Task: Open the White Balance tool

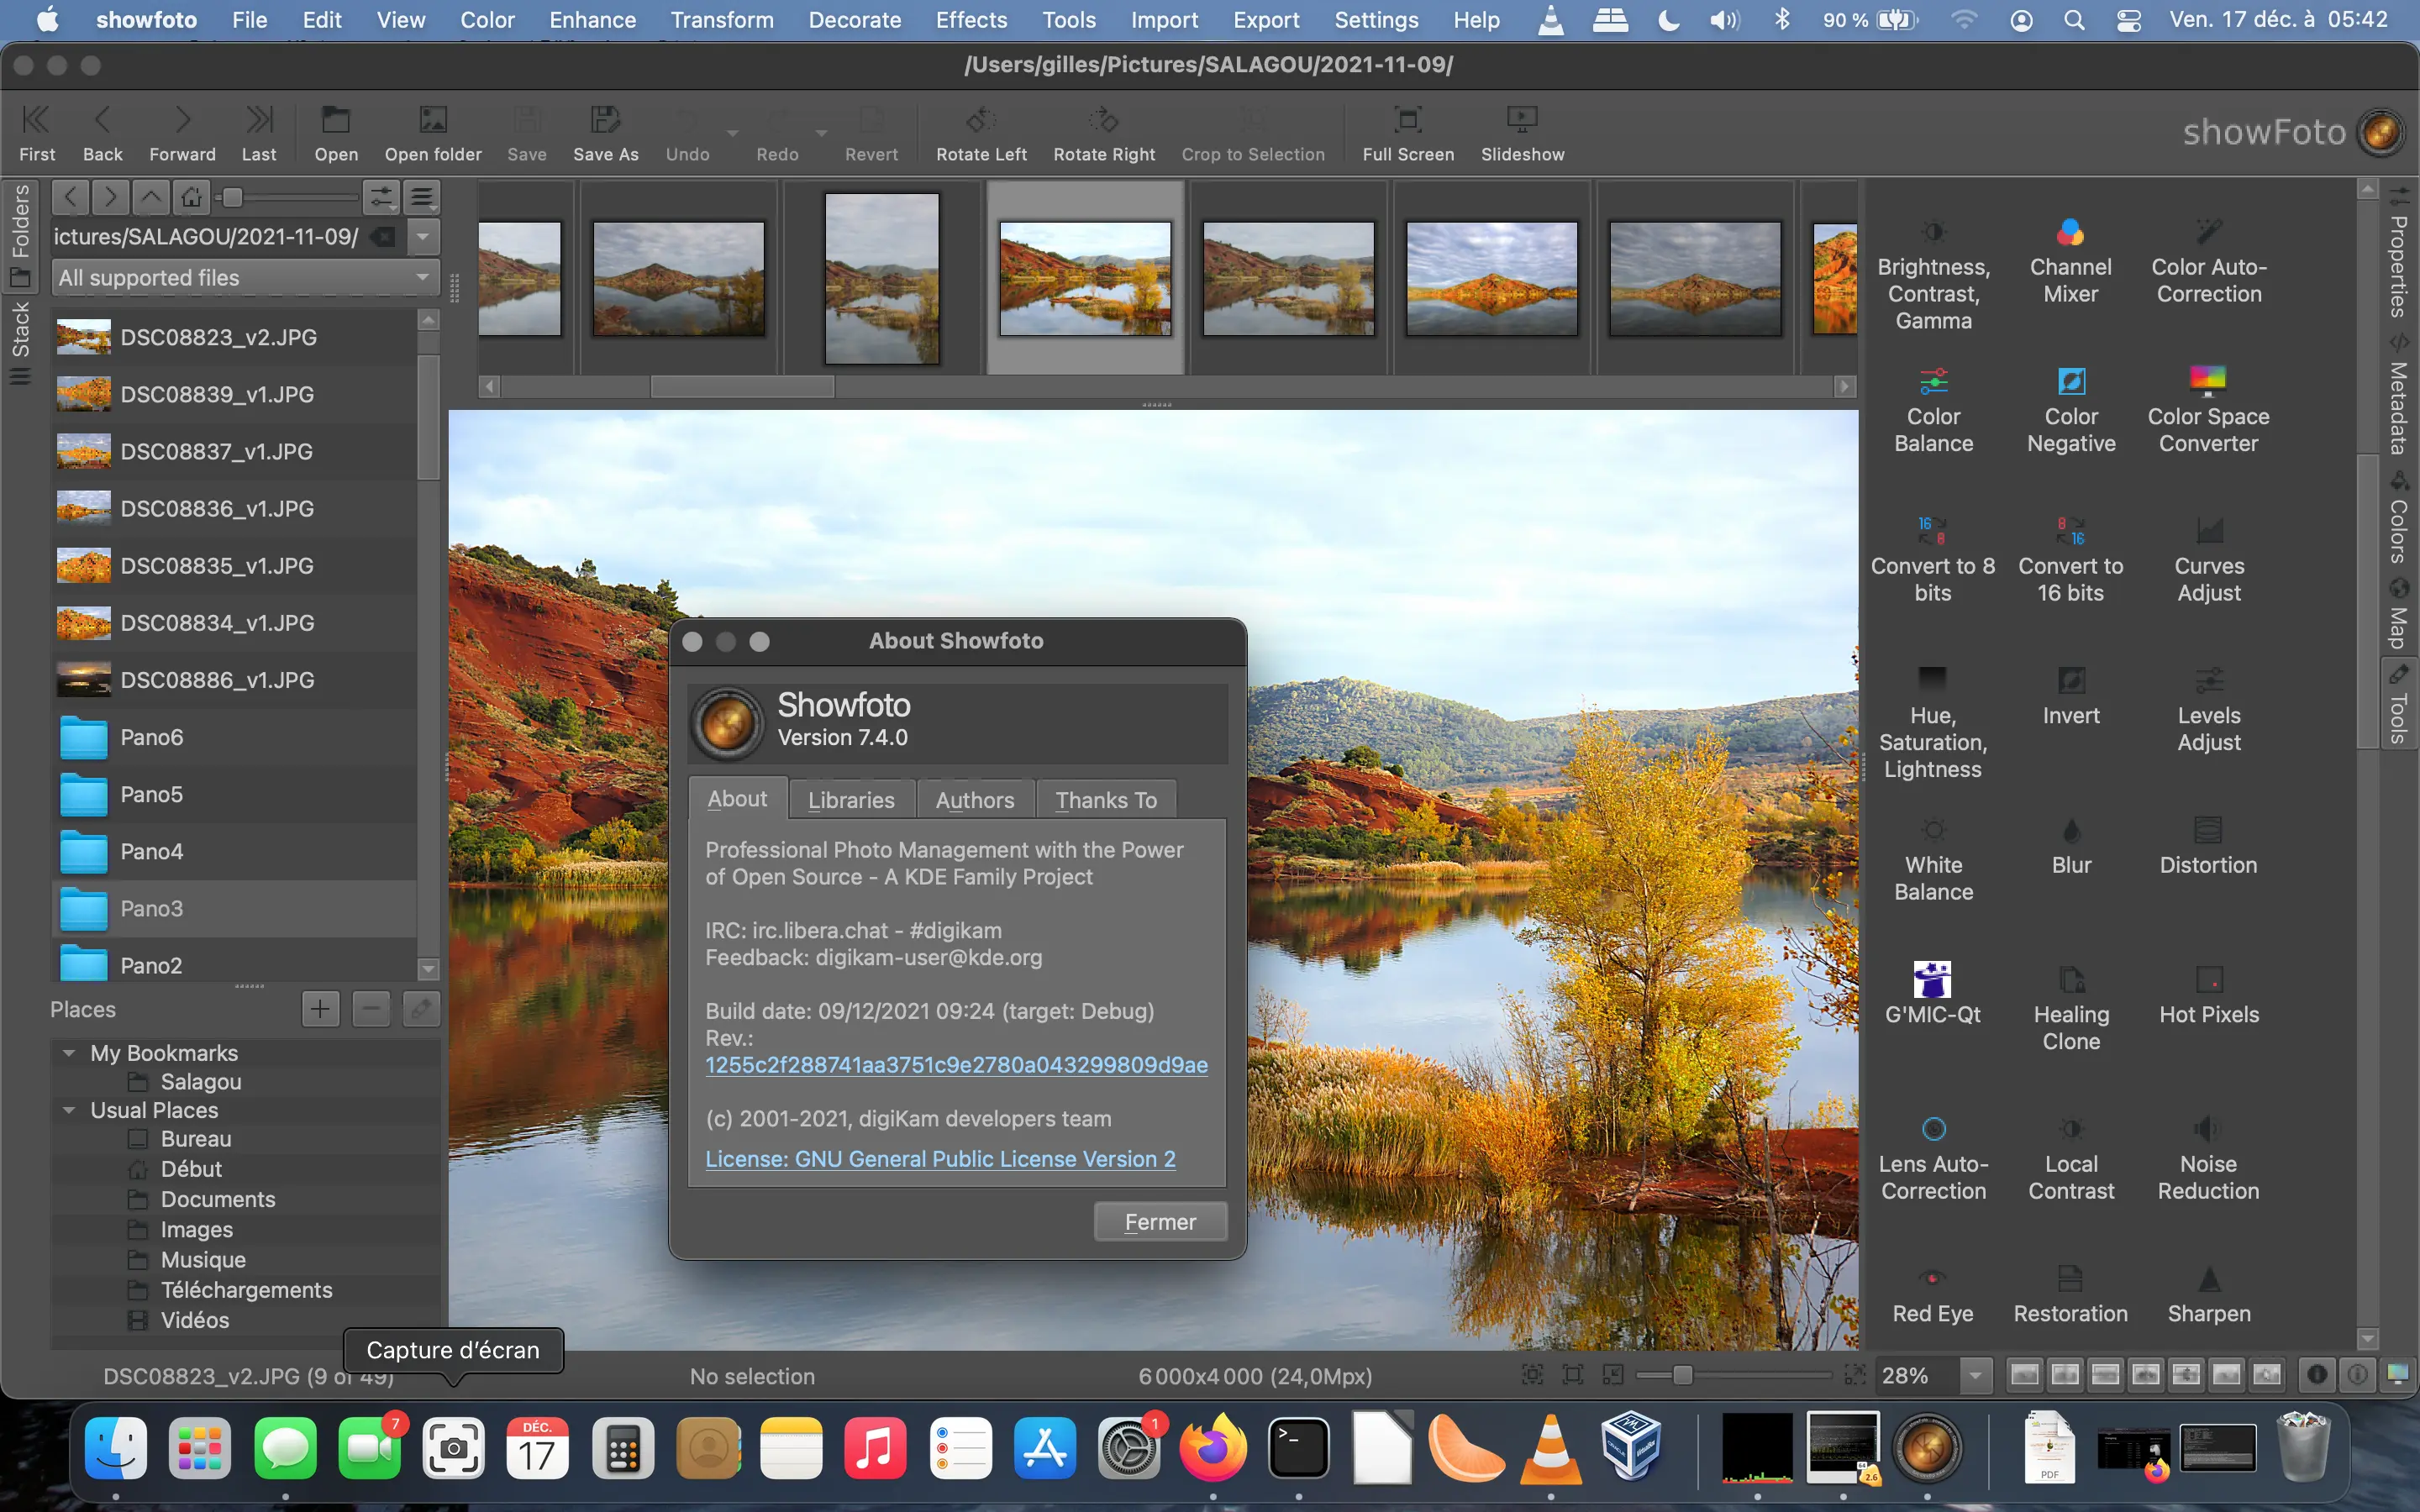Action: [1932, 860]
